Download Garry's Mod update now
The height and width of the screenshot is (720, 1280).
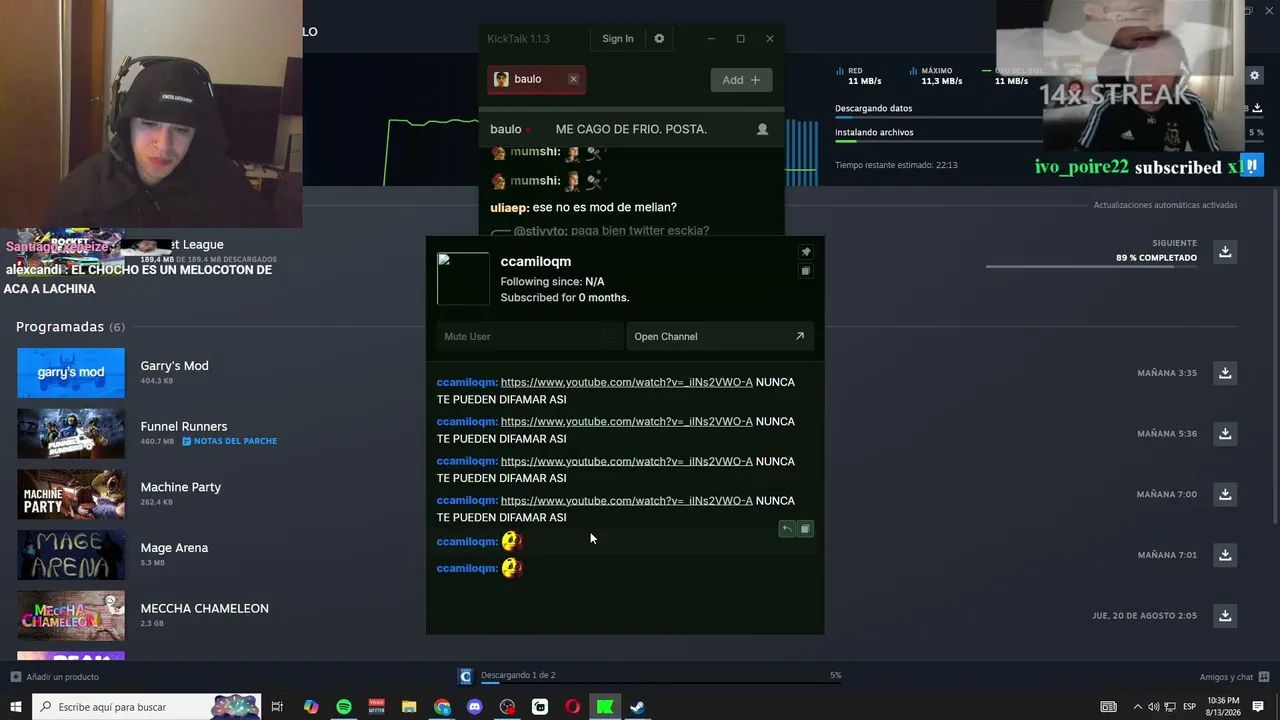tap(1225, 373)
